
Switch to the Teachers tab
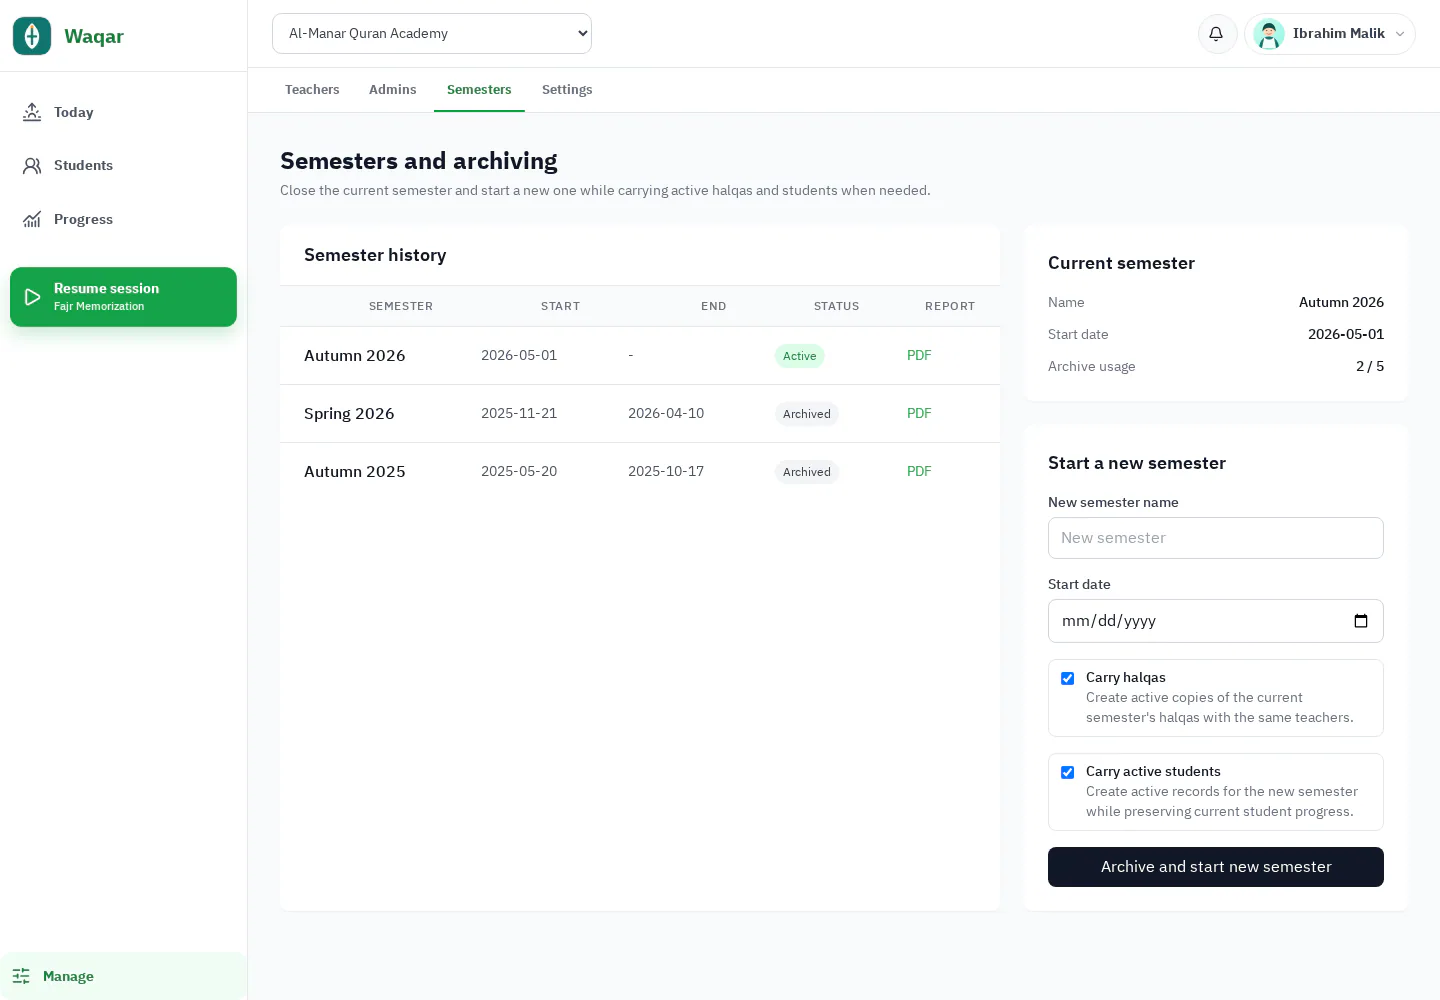[x=312, y=90]
